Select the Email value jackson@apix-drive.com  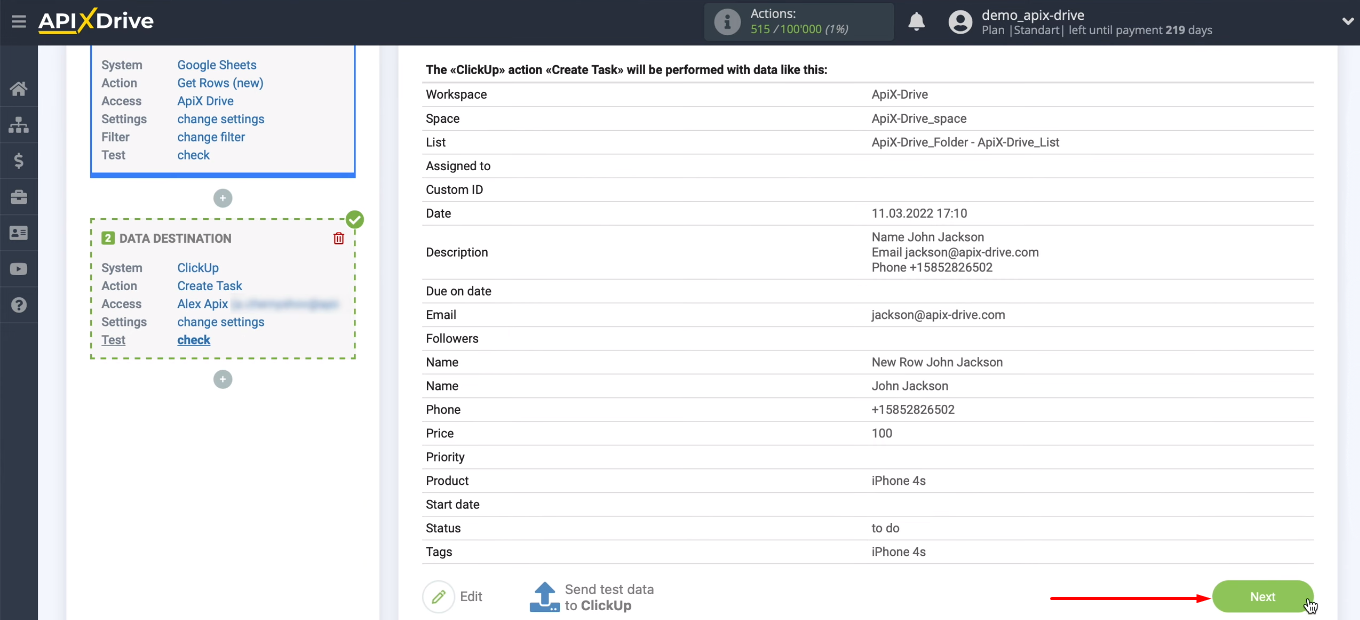click(939, 315)
